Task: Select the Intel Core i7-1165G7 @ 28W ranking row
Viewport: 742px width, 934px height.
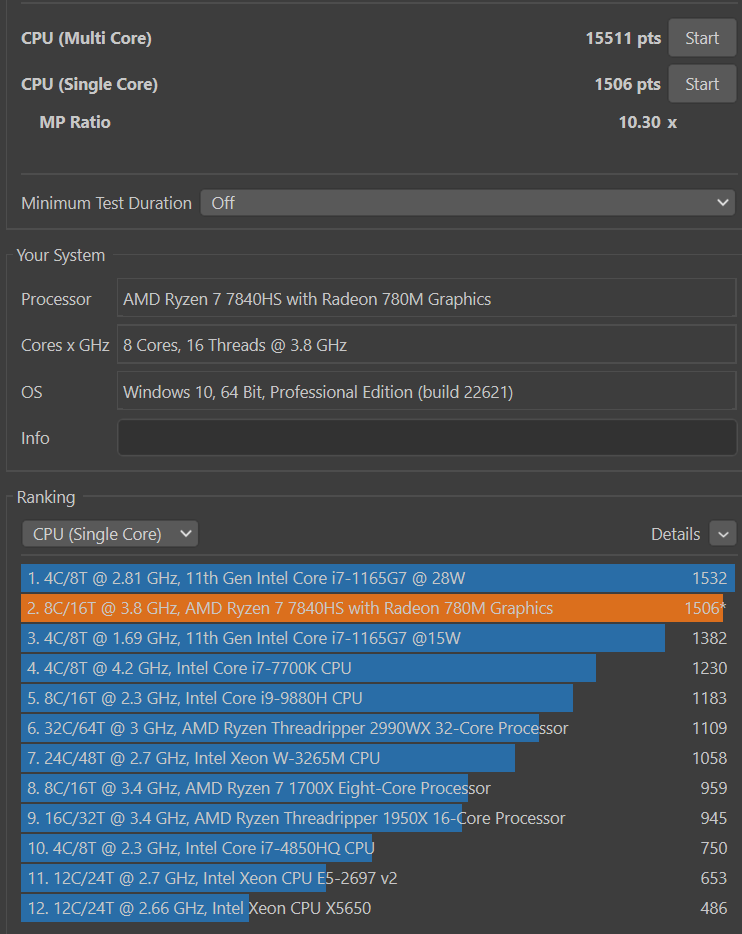Action: click(378, 578)
